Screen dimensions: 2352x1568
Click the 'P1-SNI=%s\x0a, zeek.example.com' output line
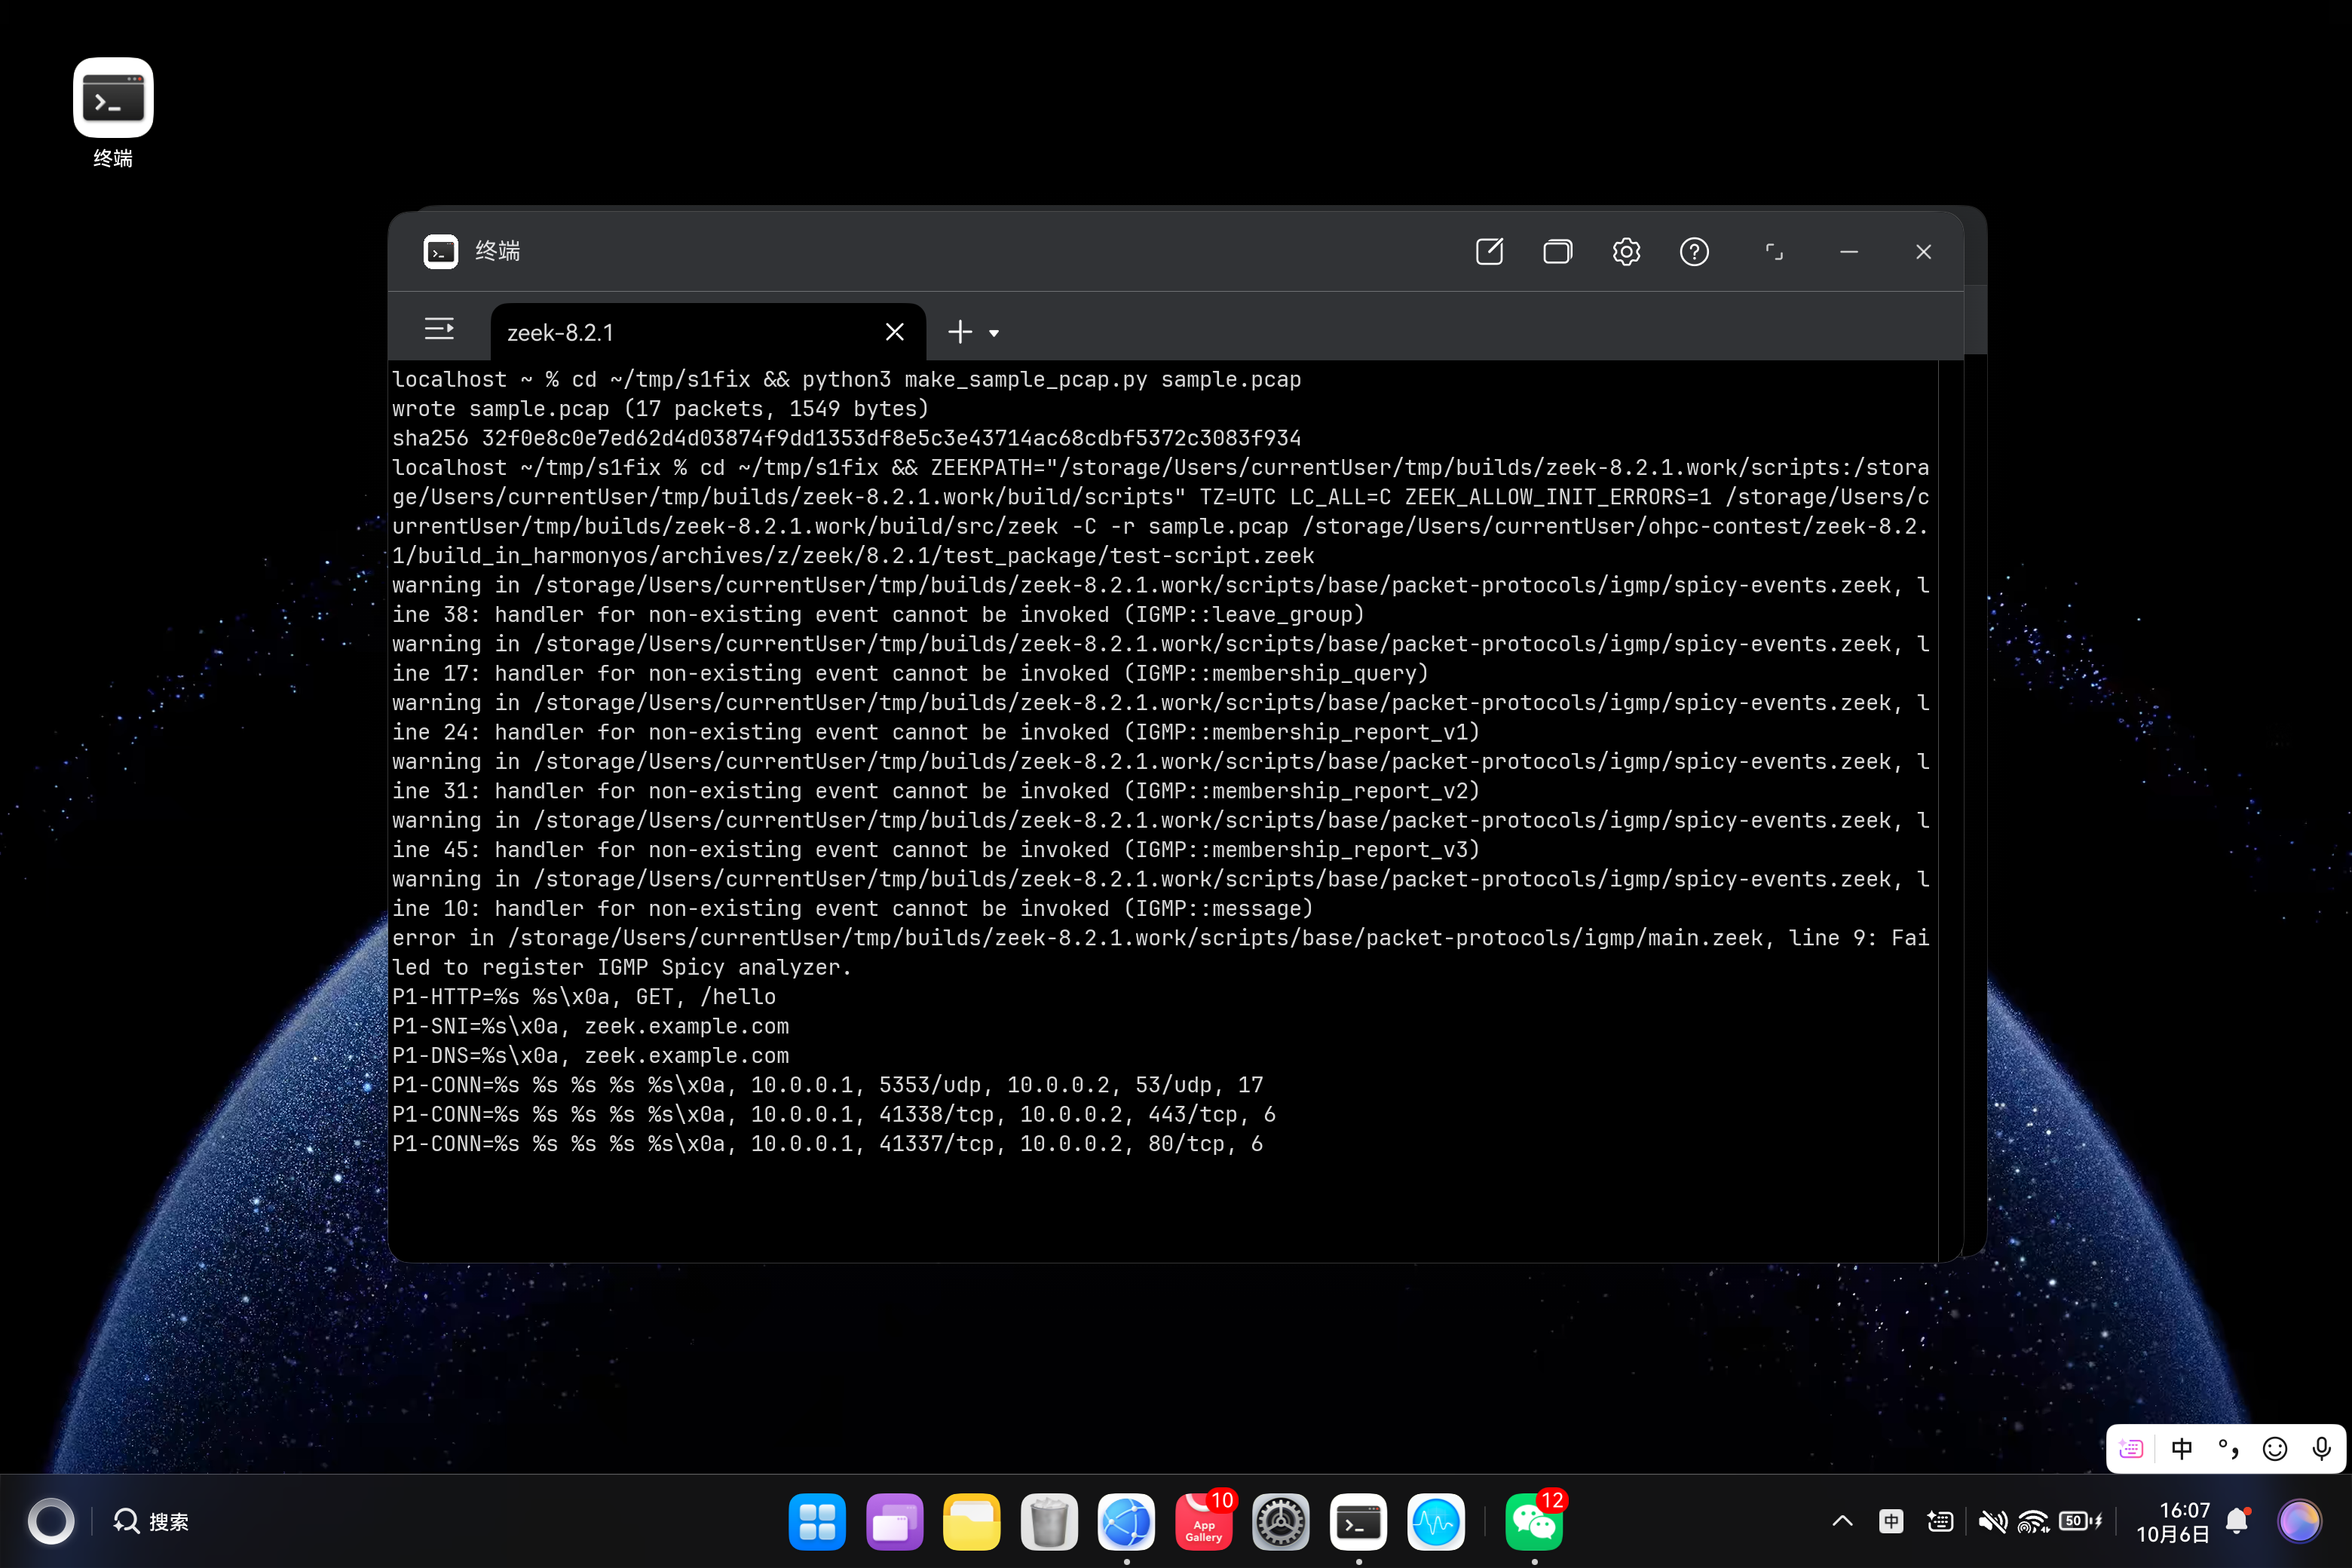pos(590,1026)
